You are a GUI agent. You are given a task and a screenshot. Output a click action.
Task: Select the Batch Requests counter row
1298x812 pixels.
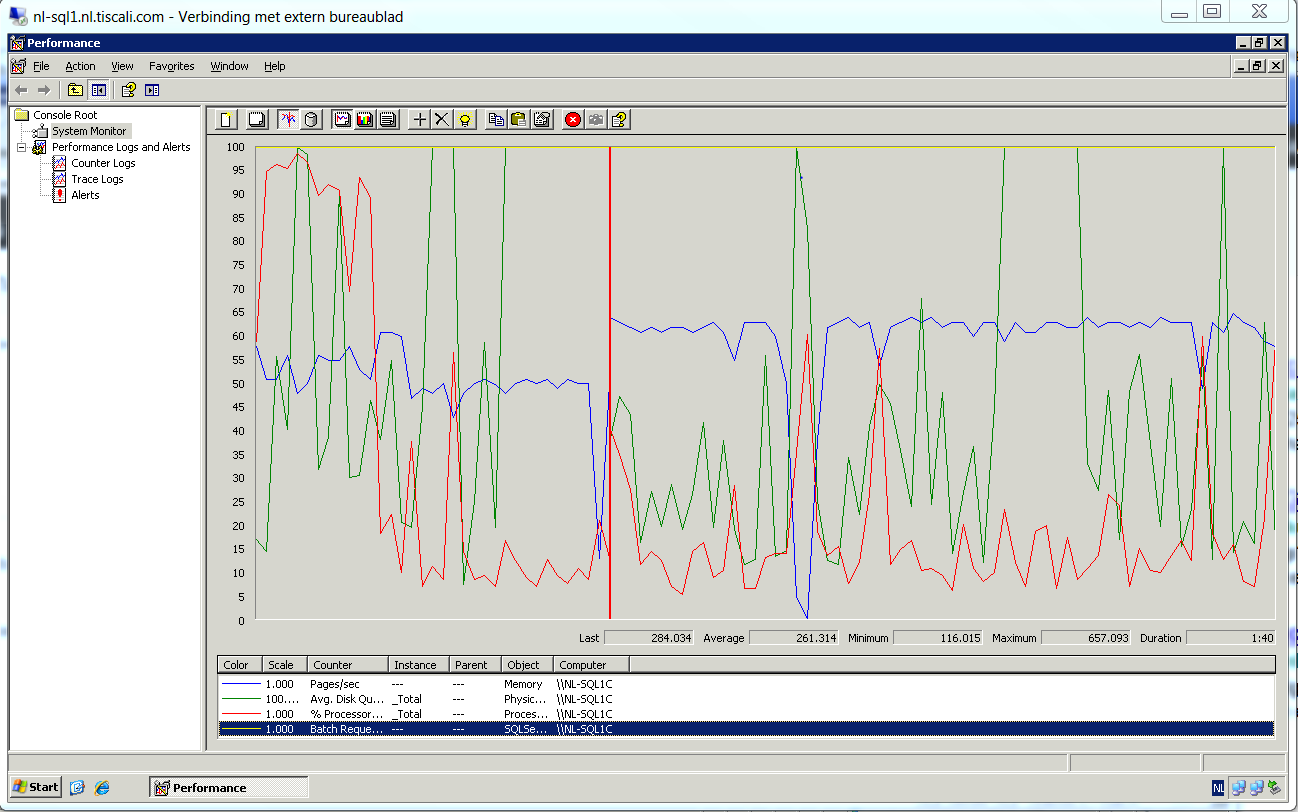[746, 729]
